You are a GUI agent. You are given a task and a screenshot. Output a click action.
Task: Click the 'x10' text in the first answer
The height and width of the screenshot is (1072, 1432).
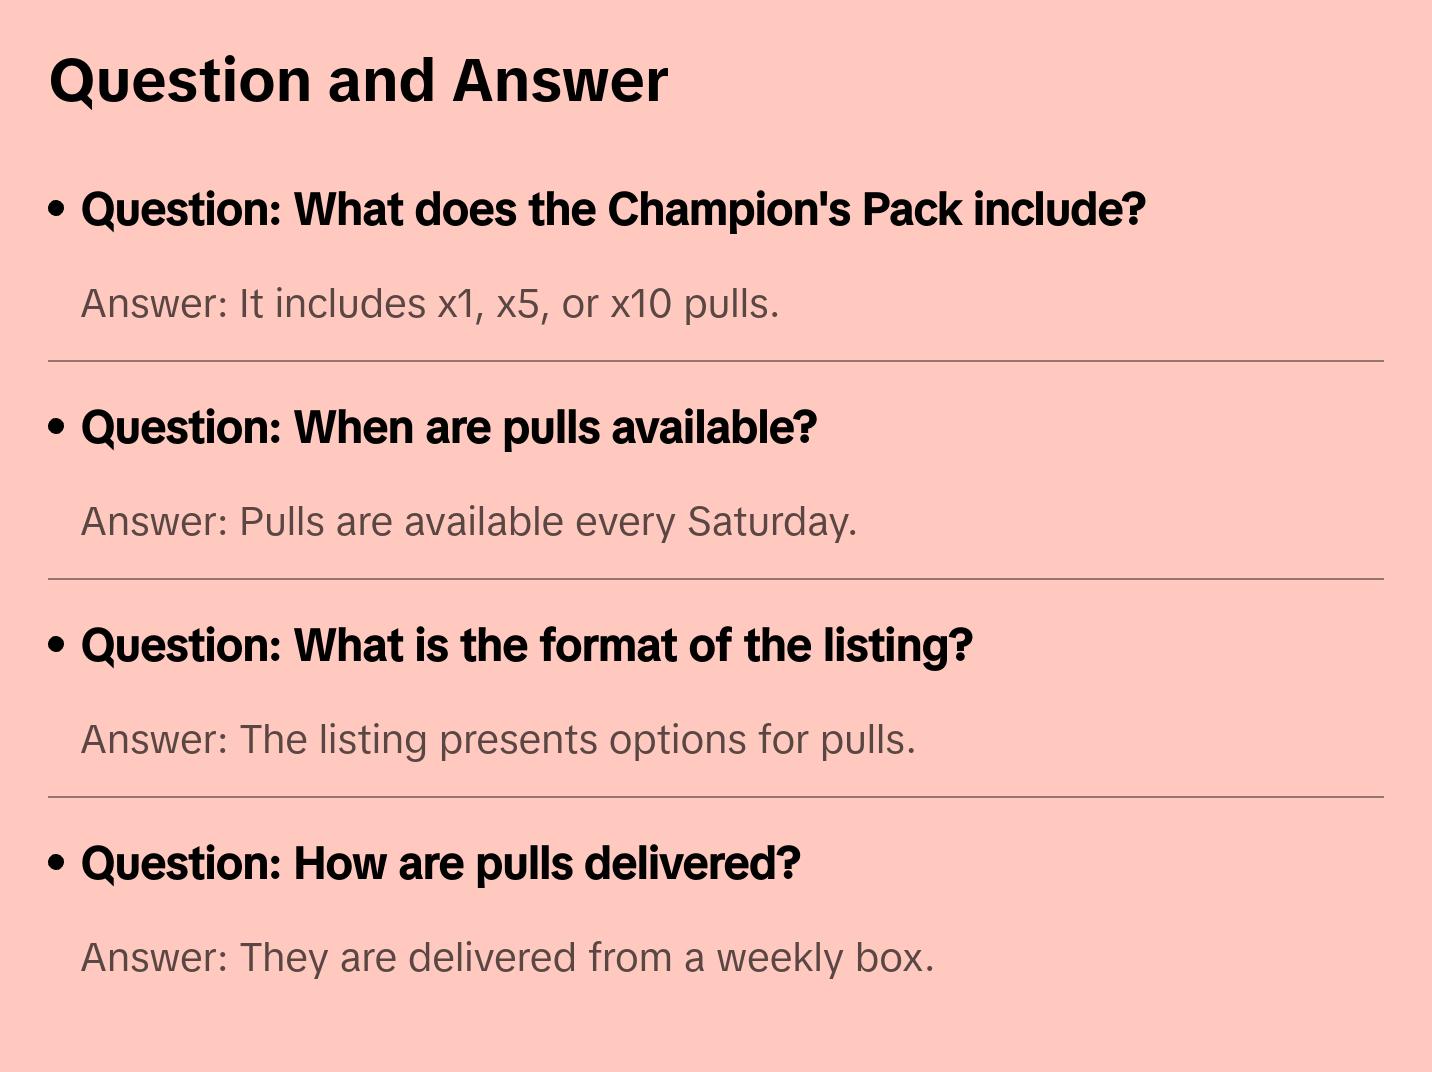[x=641, y=304]
